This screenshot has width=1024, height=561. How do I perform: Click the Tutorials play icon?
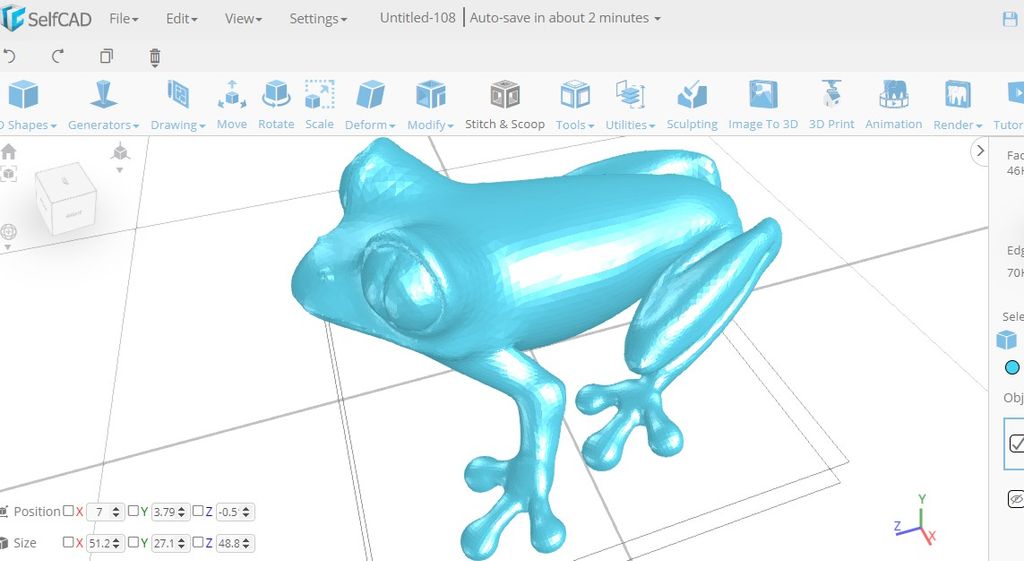(x=1016, y=93)
